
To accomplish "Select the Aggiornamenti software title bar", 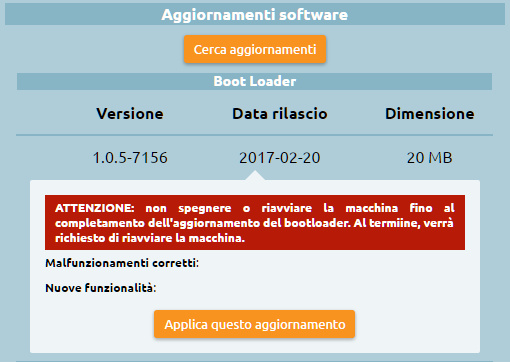I will 255,14.
